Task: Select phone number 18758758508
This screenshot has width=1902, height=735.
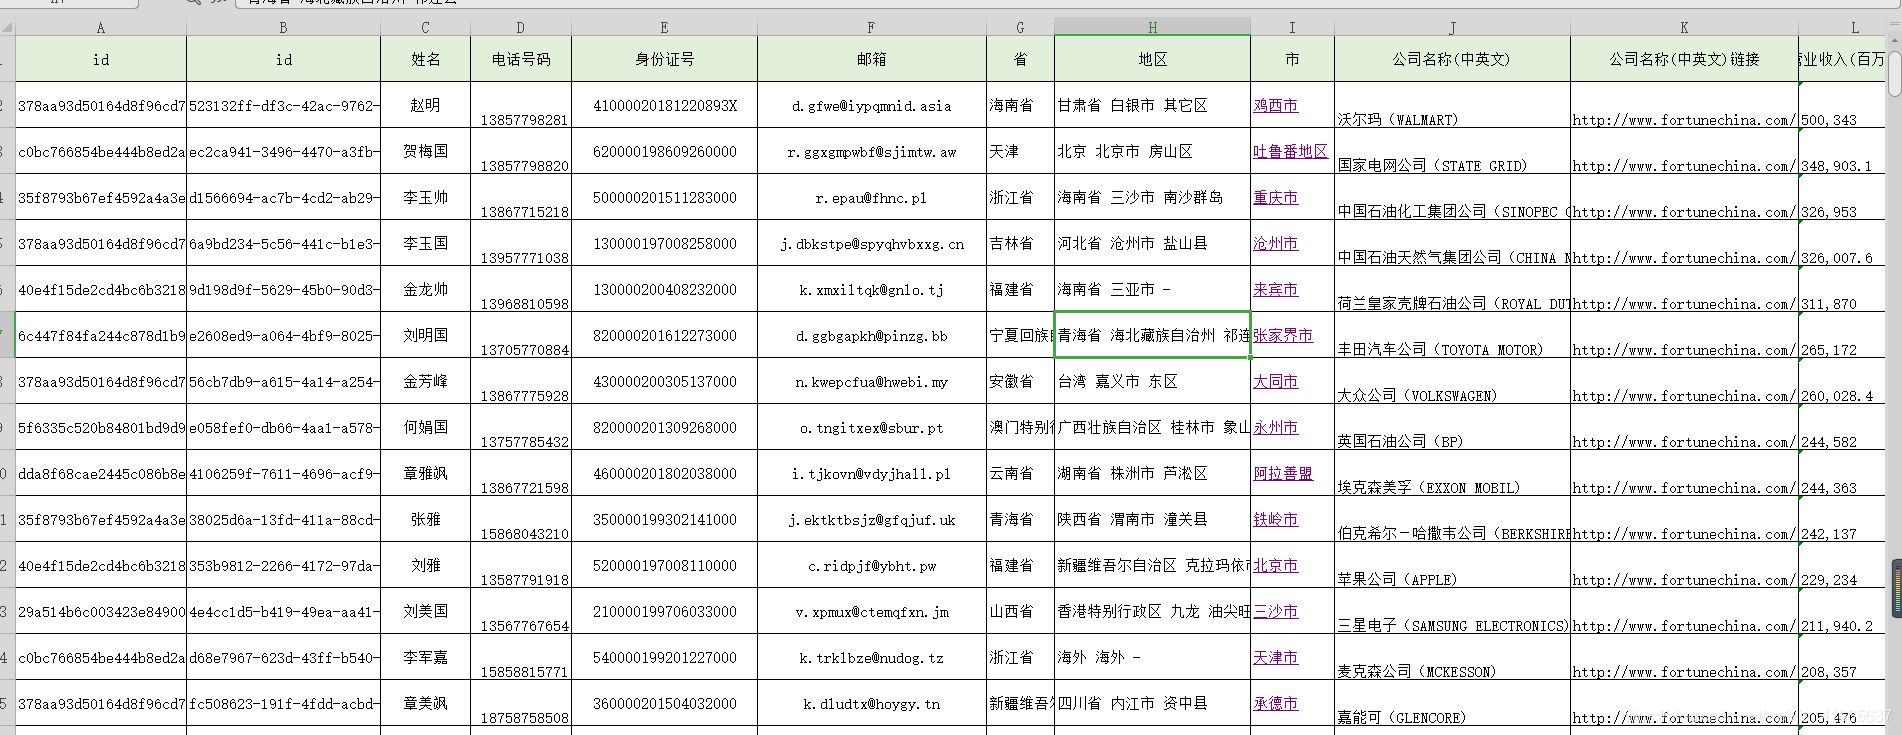Action: point(521,703)
